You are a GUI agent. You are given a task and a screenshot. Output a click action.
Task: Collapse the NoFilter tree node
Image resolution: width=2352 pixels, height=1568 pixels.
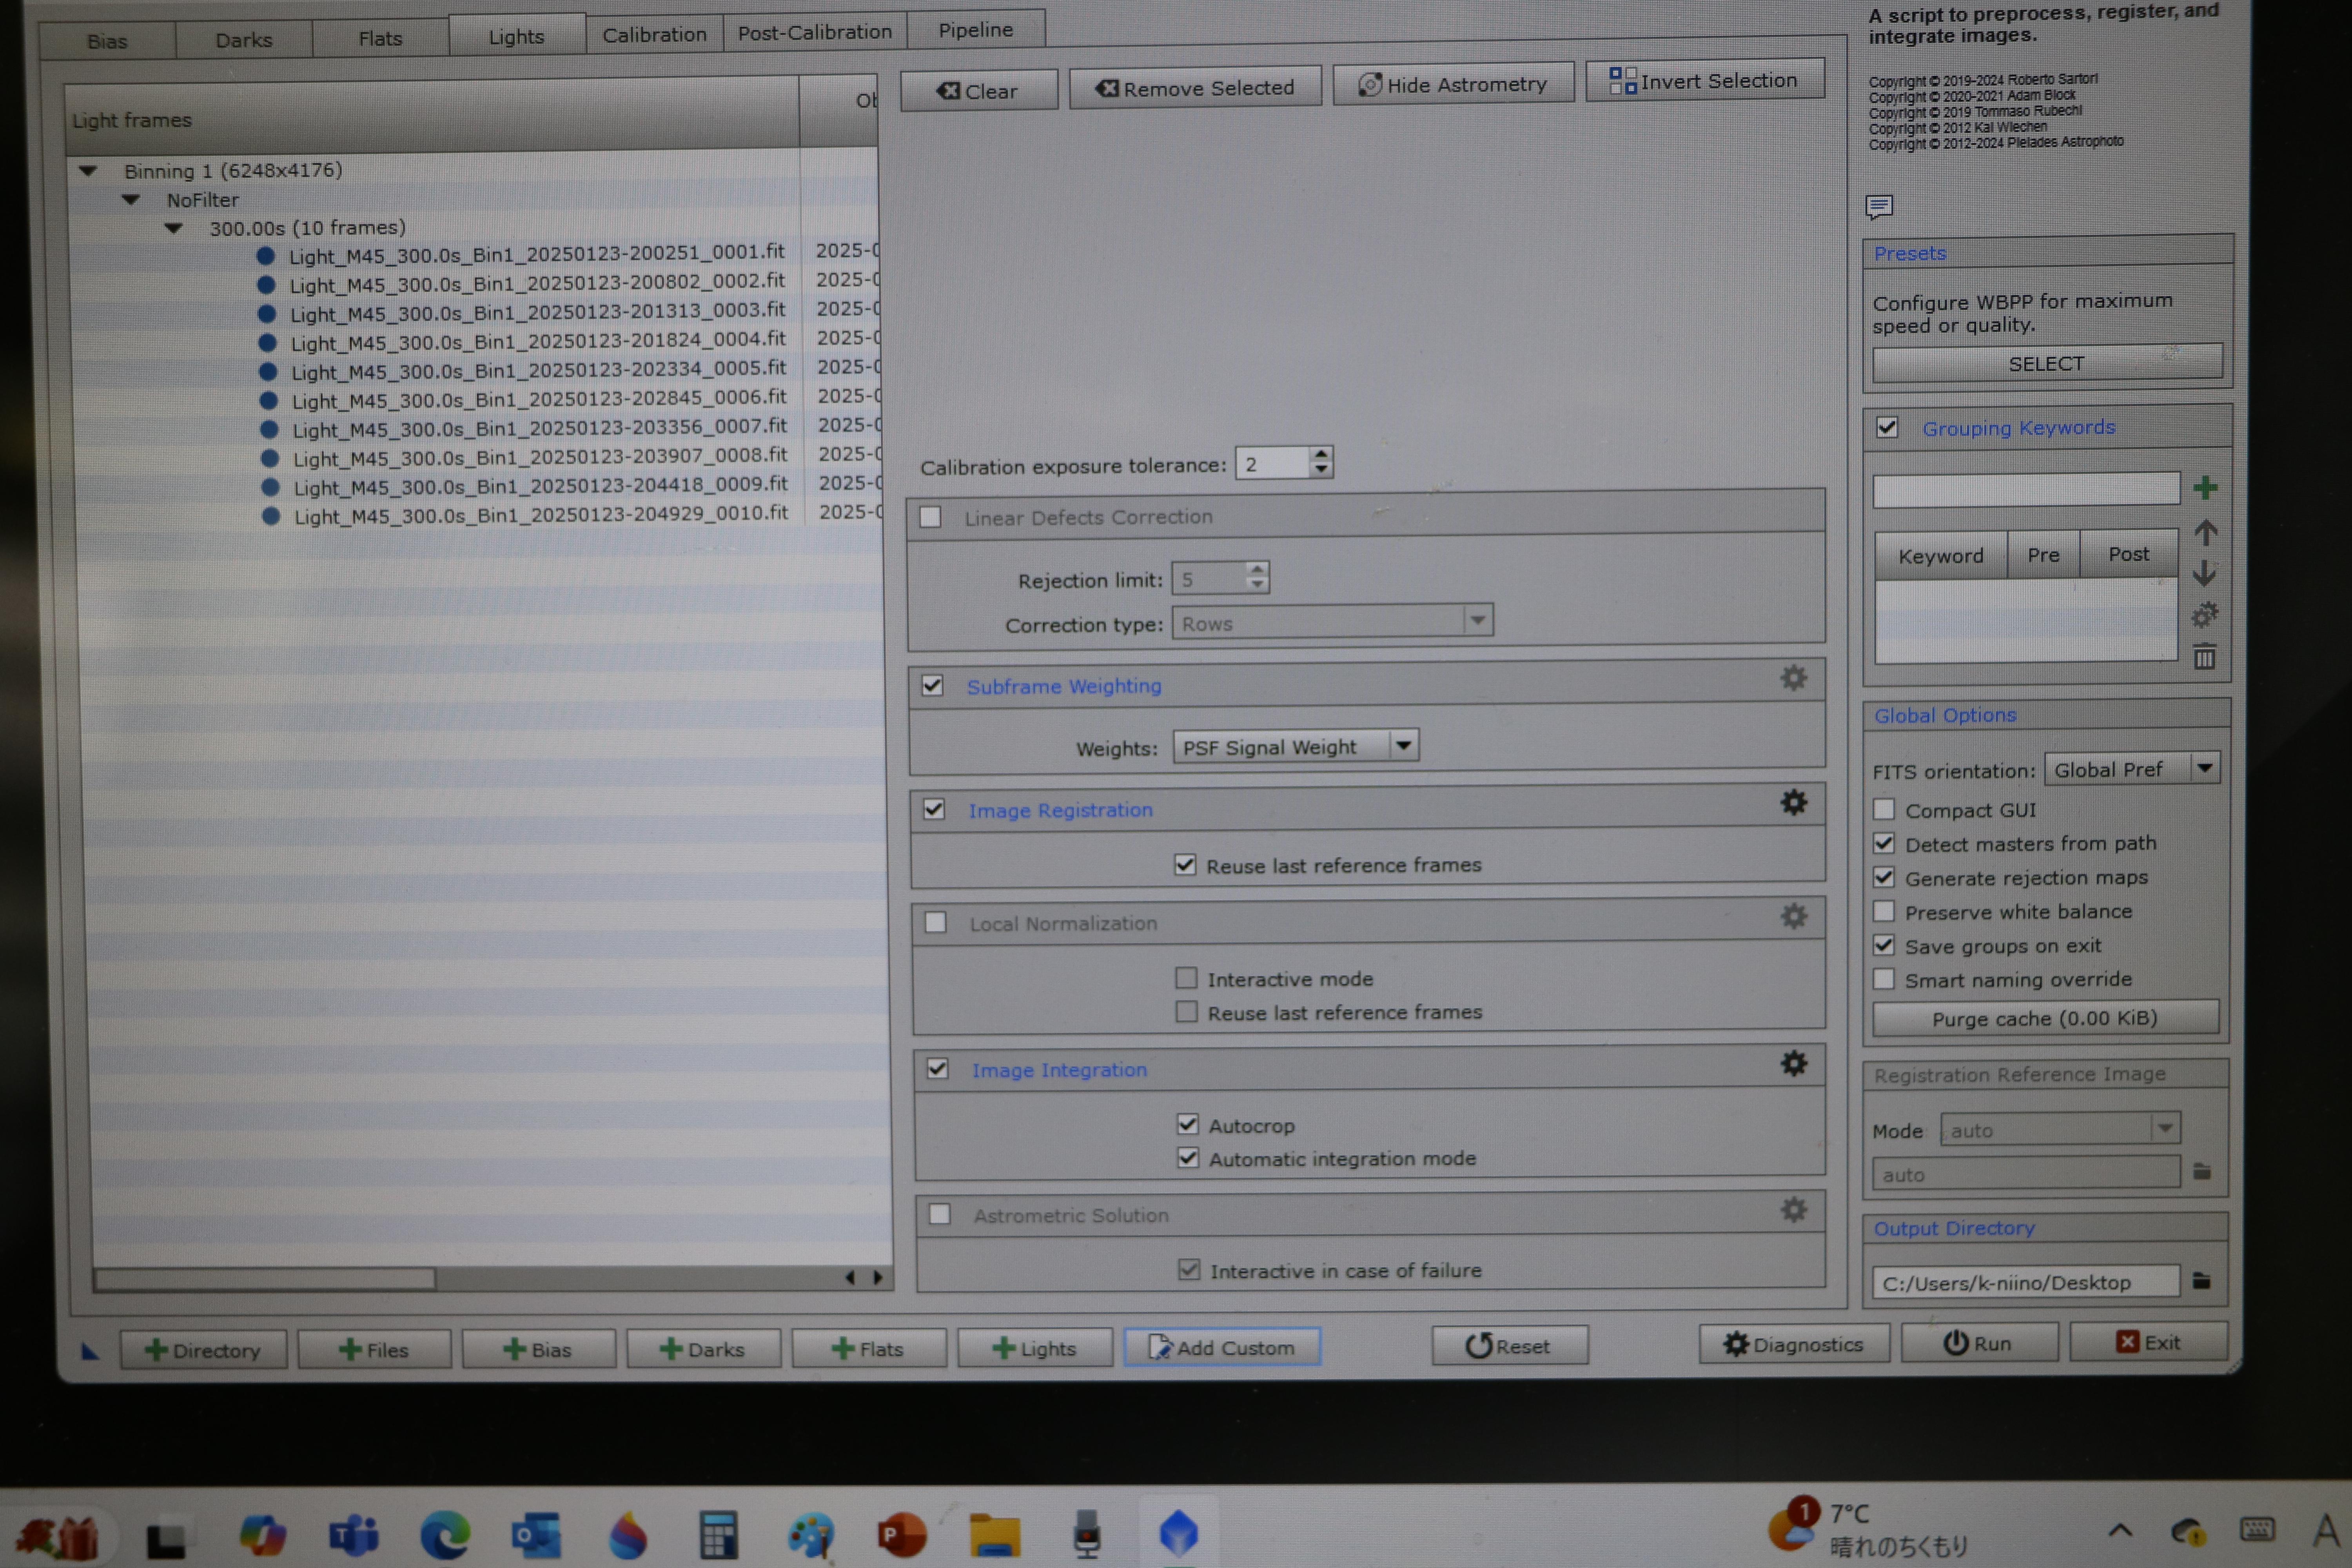point(131,200)
